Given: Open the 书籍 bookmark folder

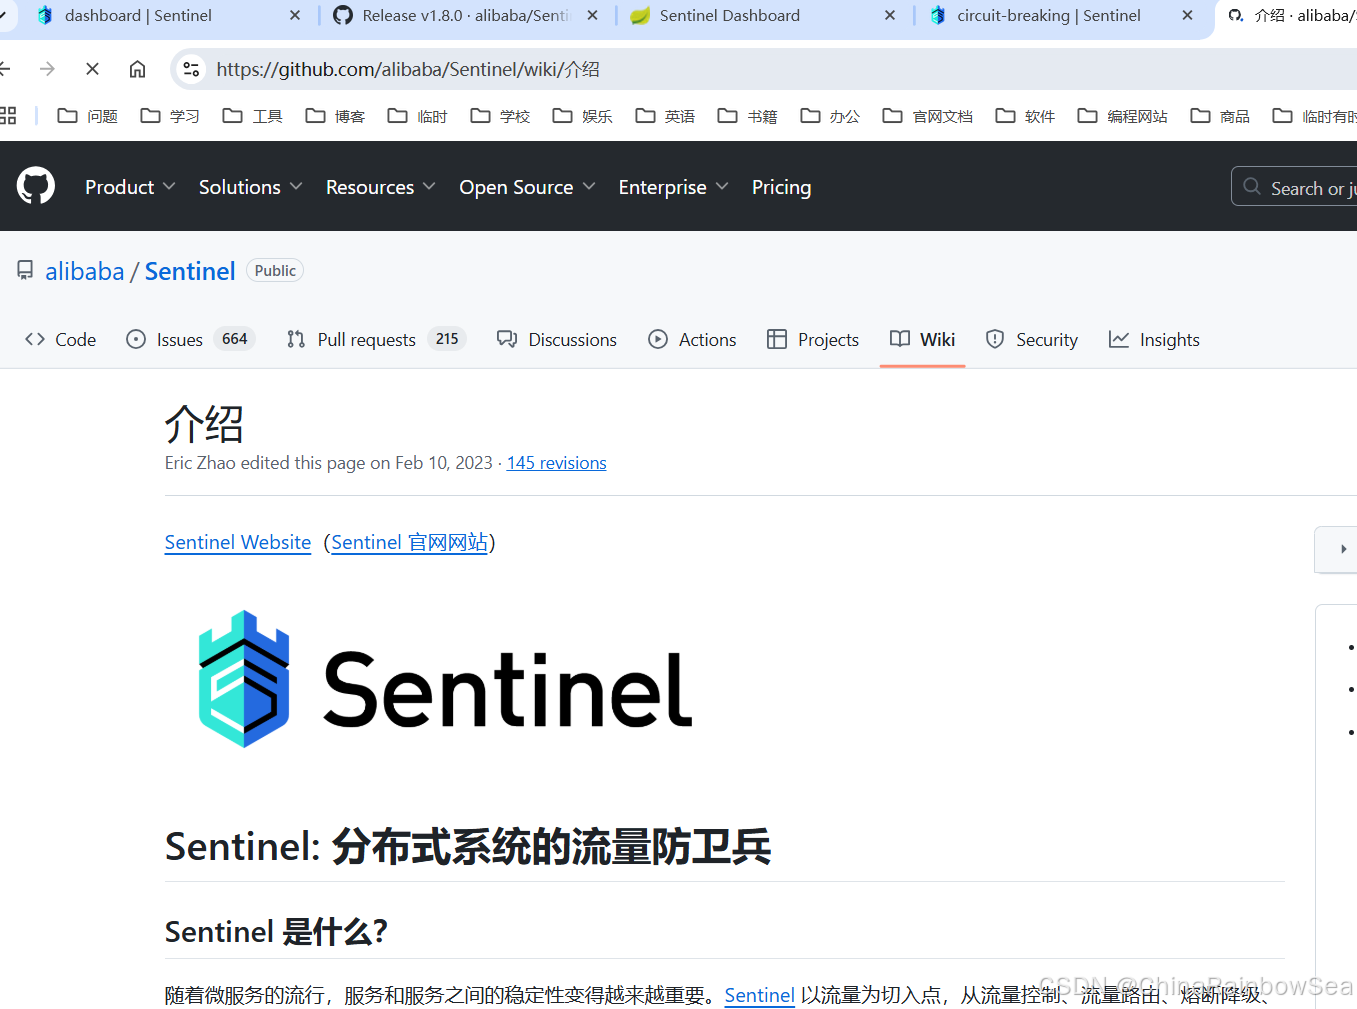Looking at the screenshot, I should pos(747,116).
